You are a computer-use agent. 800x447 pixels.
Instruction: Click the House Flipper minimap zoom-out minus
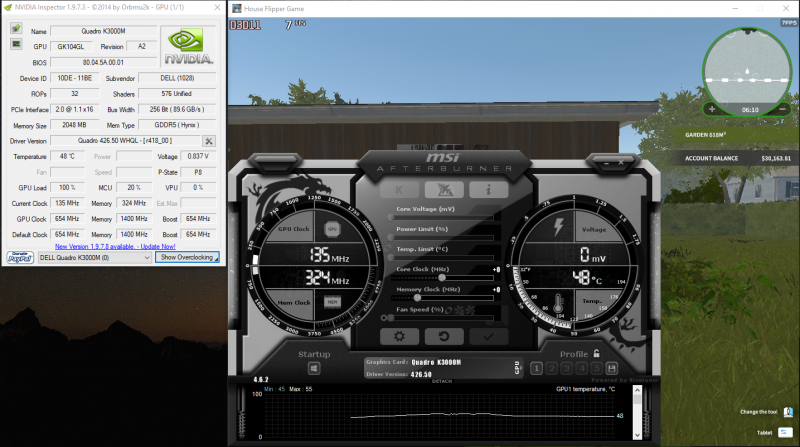(782, 109)
